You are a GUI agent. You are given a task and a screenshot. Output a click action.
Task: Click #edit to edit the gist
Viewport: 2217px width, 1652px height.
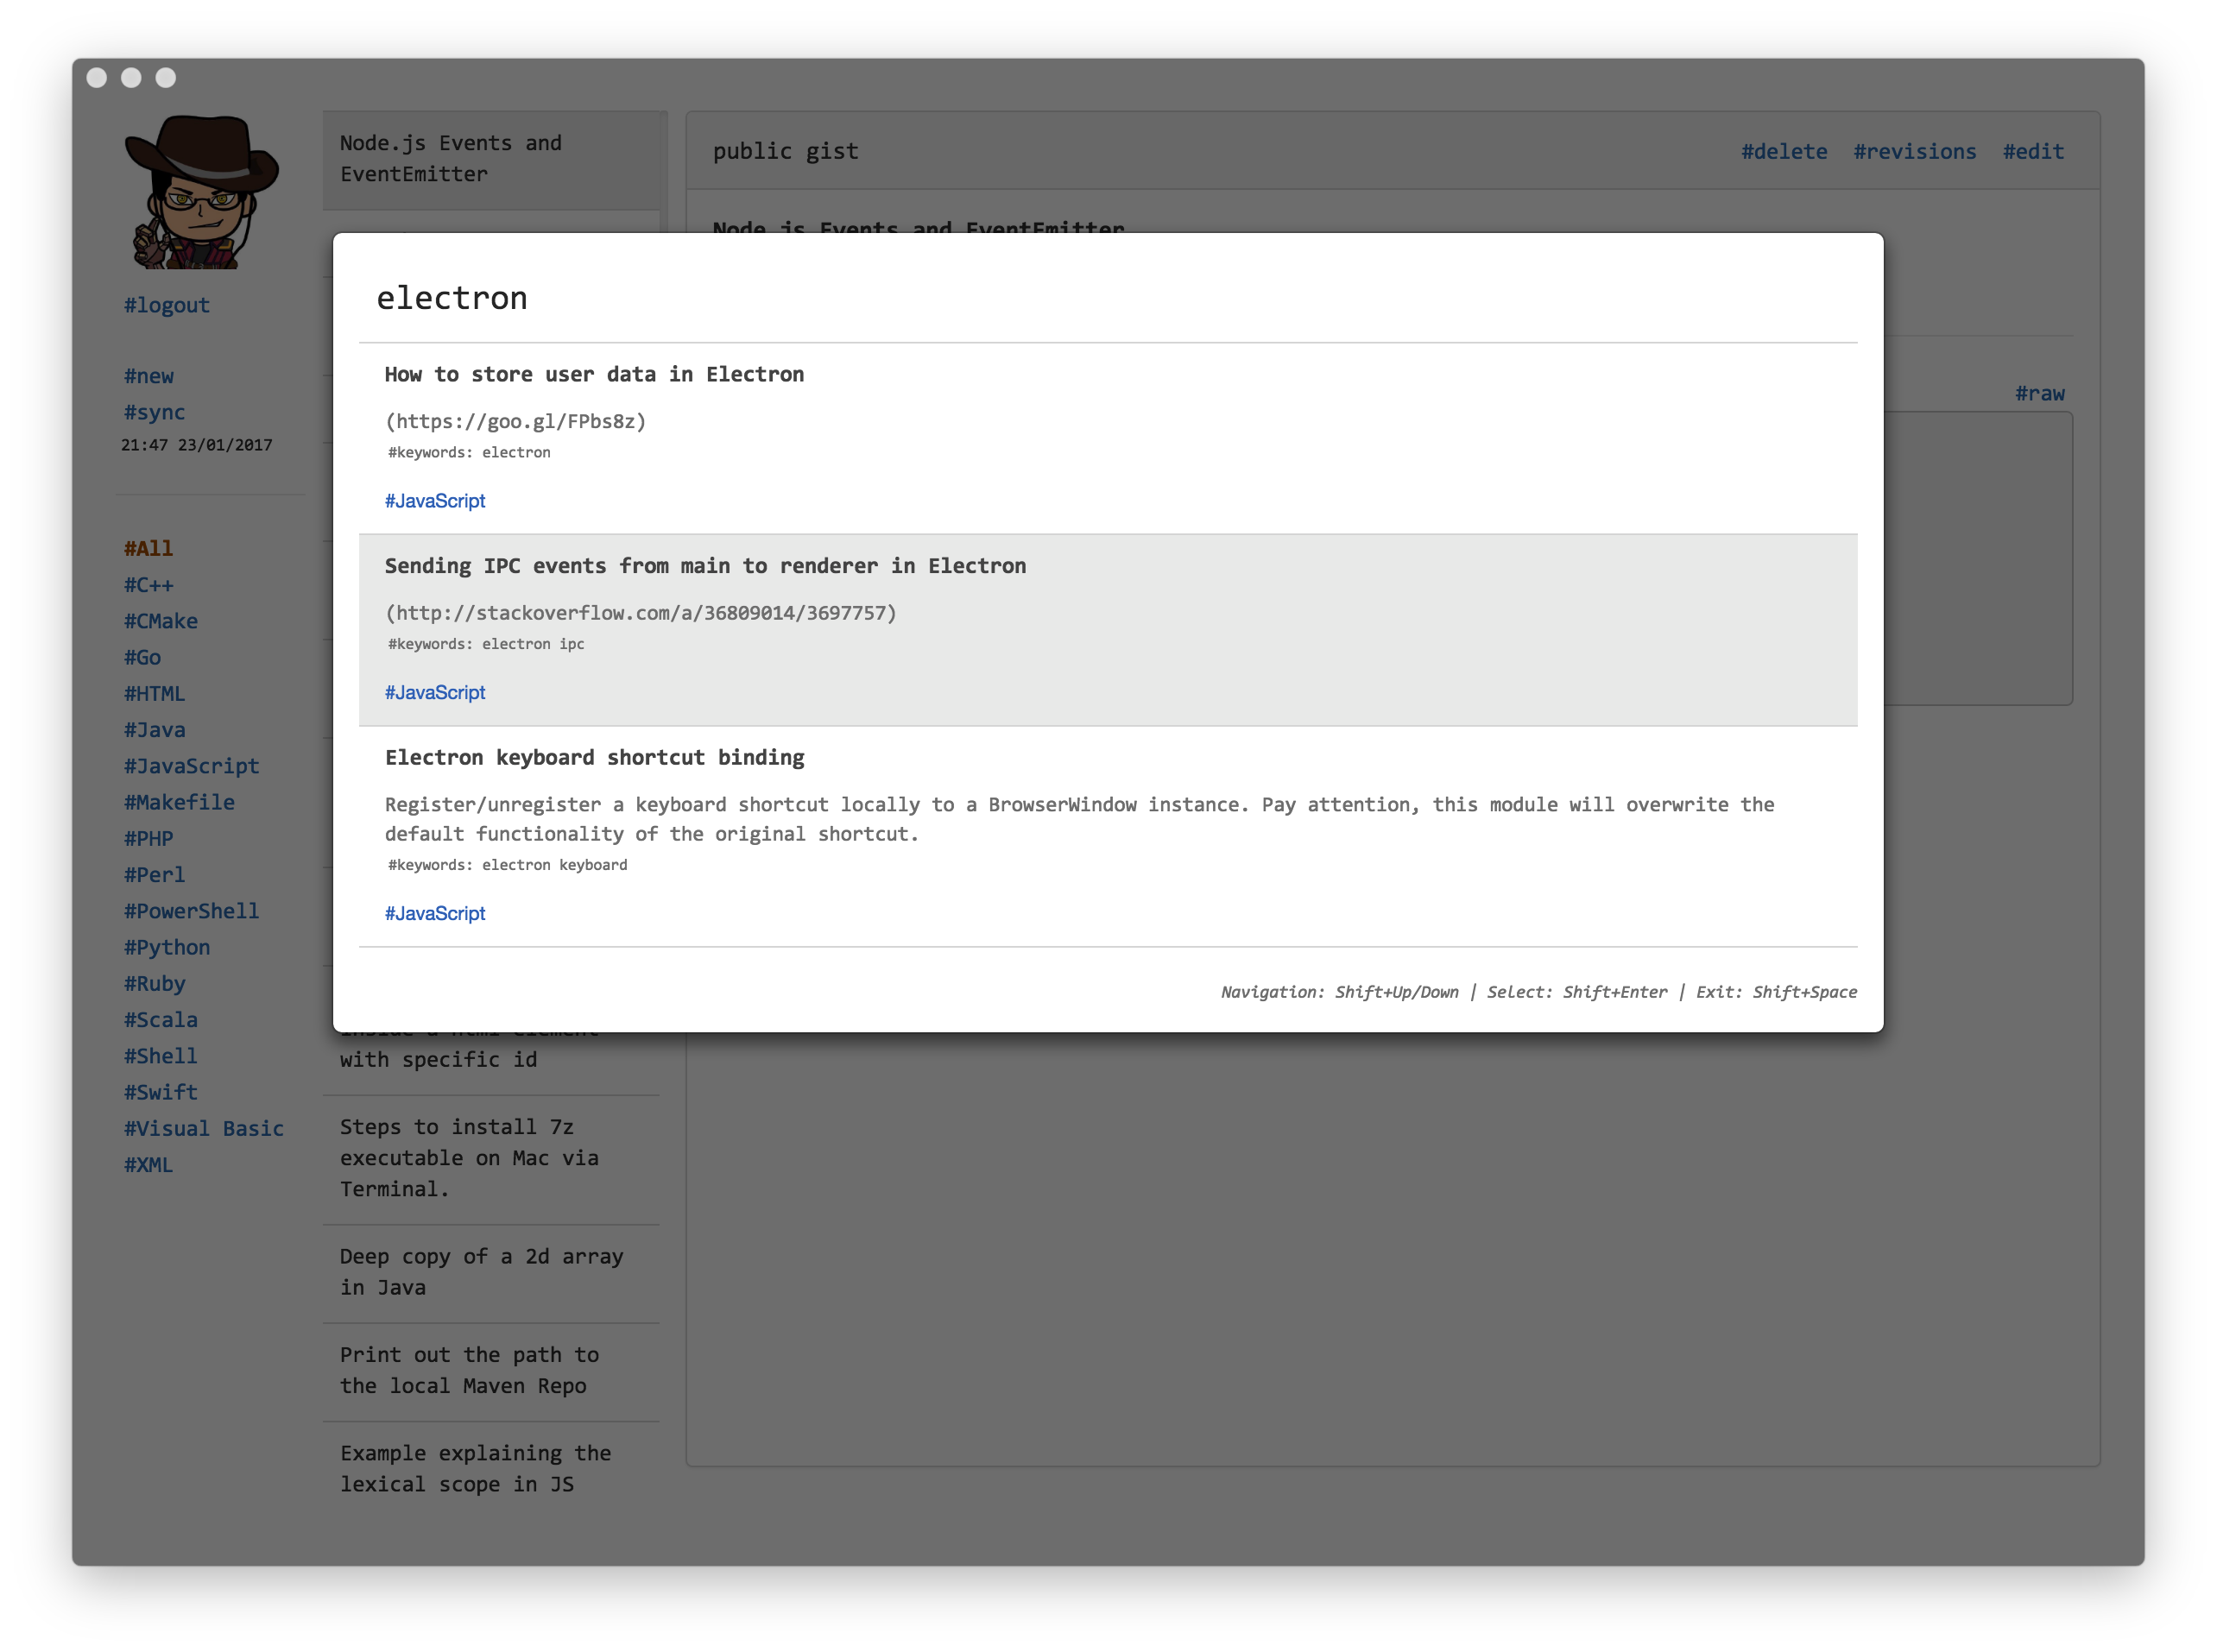[2032, 152]
